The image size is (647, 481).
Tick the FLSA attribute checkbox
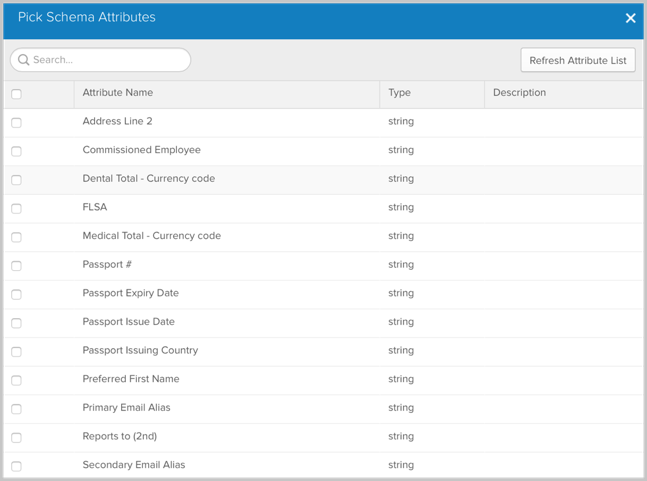(16, 208)
